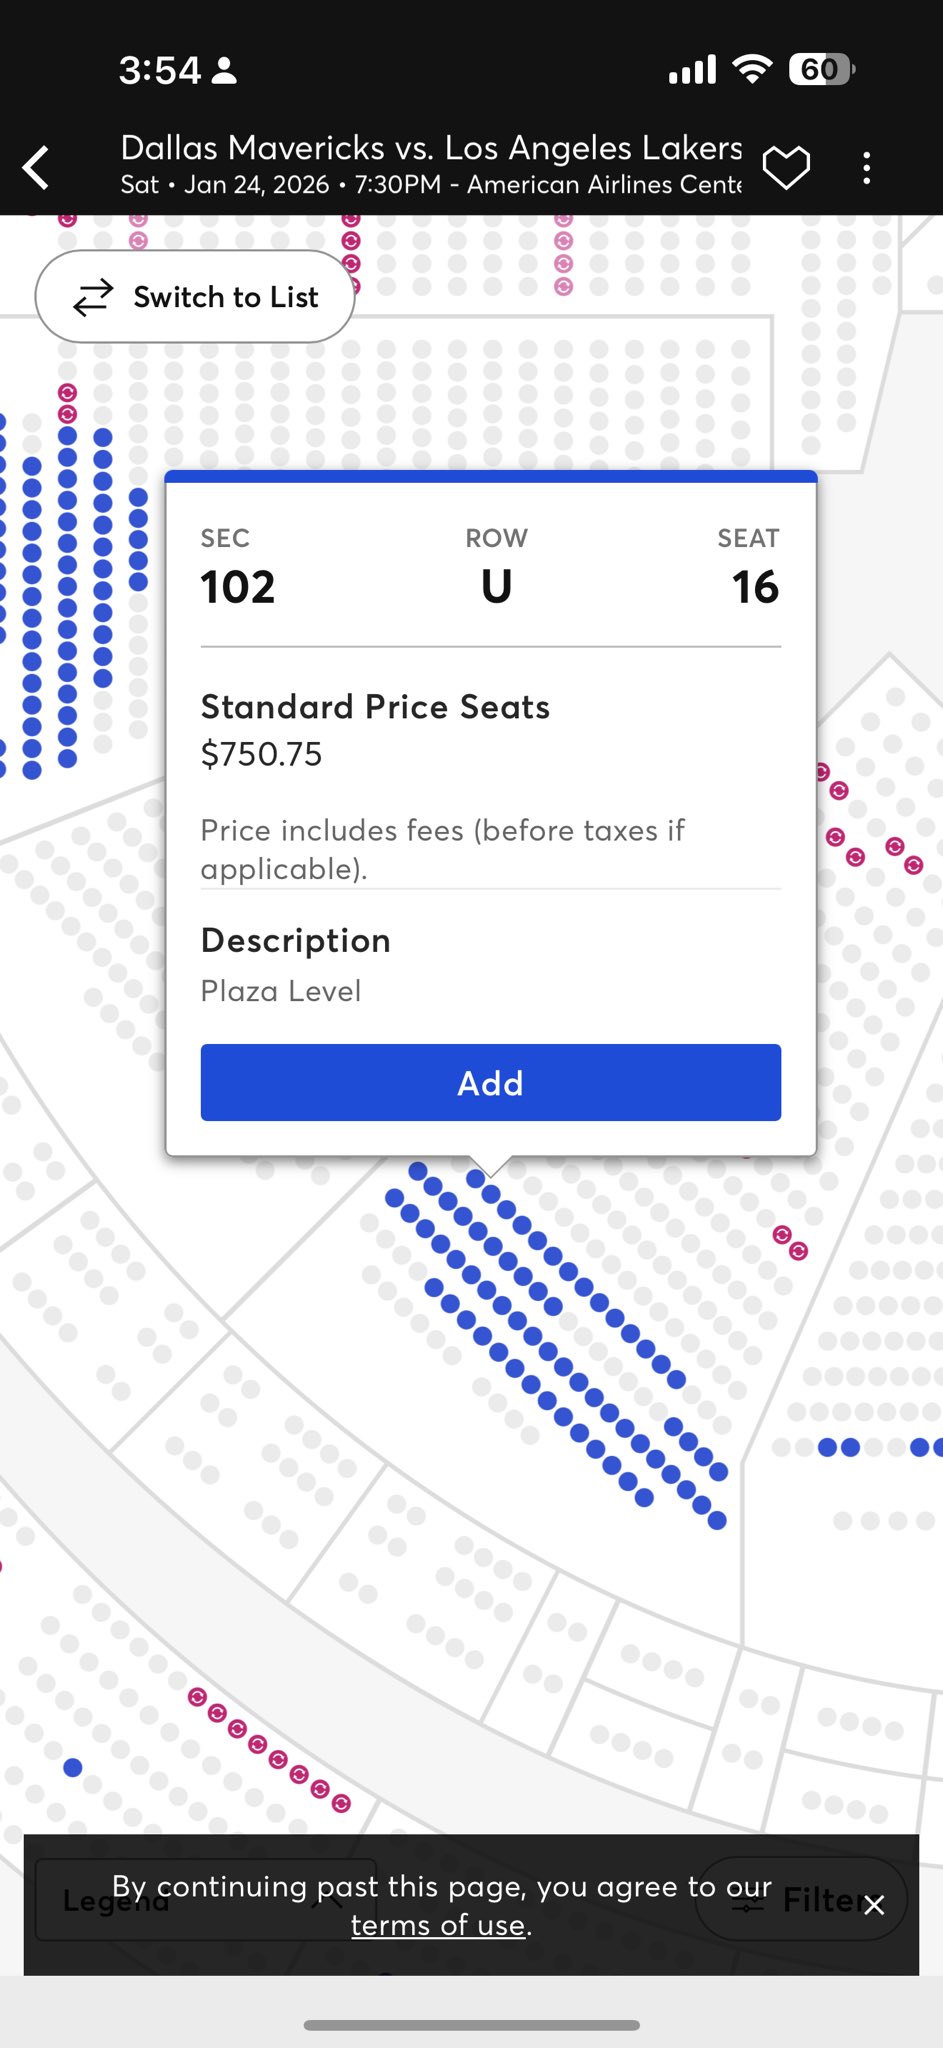This screenshot has height=2048, width=943.
Task: Click the Switch to List button
Action: (195, 297)
